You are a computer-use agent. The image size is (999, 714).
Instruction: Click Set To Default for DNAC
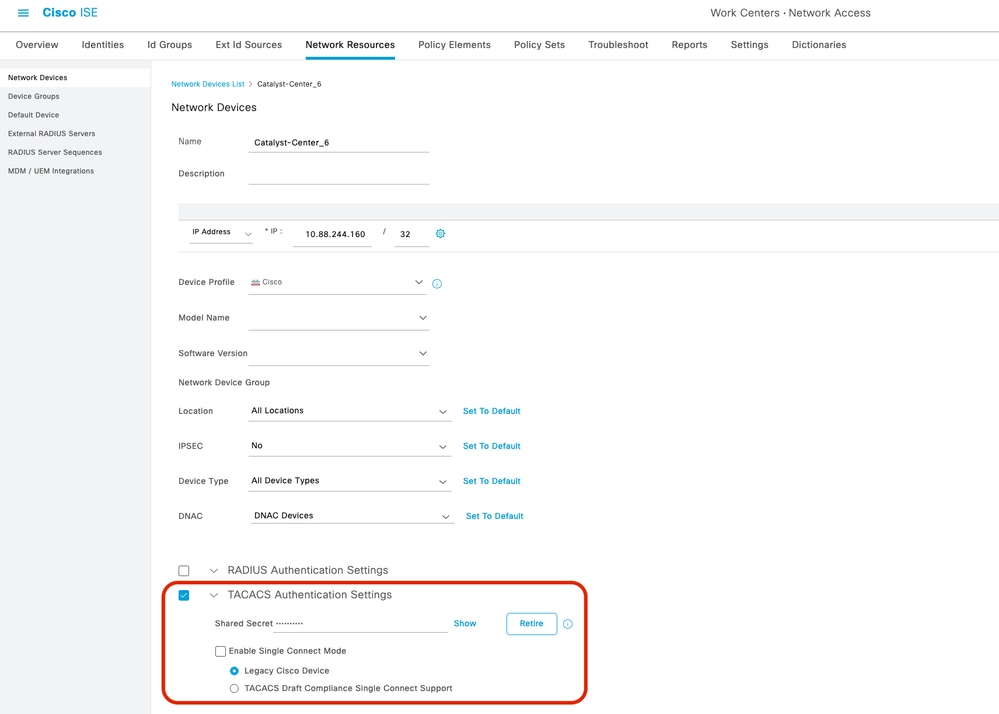pyautogui.click(x=494, y=517)
